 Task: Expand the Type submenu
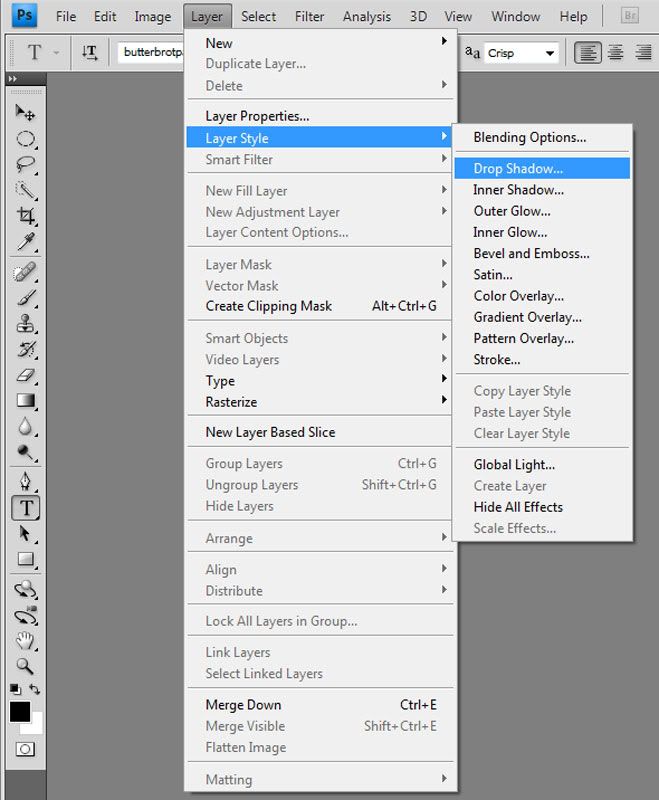point(319,381)
